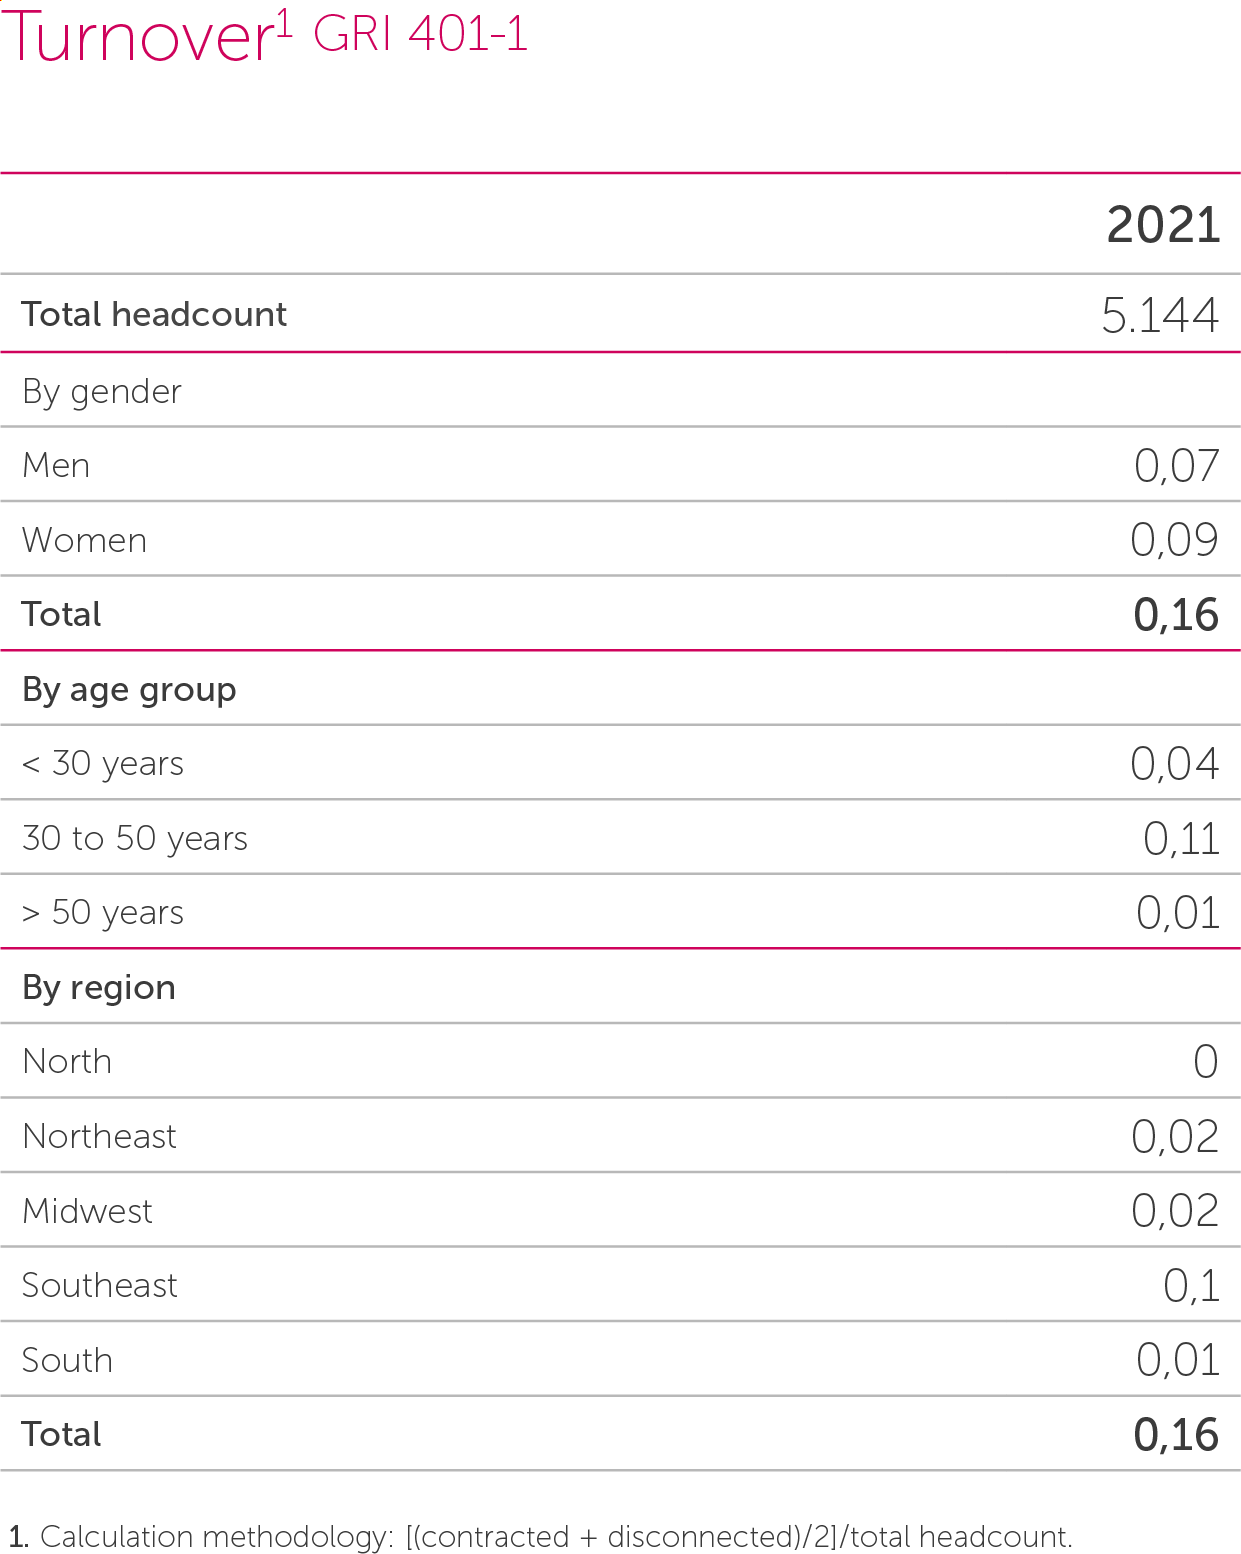Image resolution: width=1241 pixels, height=1554 pixels.
Task: Click the calculation methodology footnote text
Action: [540, 1536]
